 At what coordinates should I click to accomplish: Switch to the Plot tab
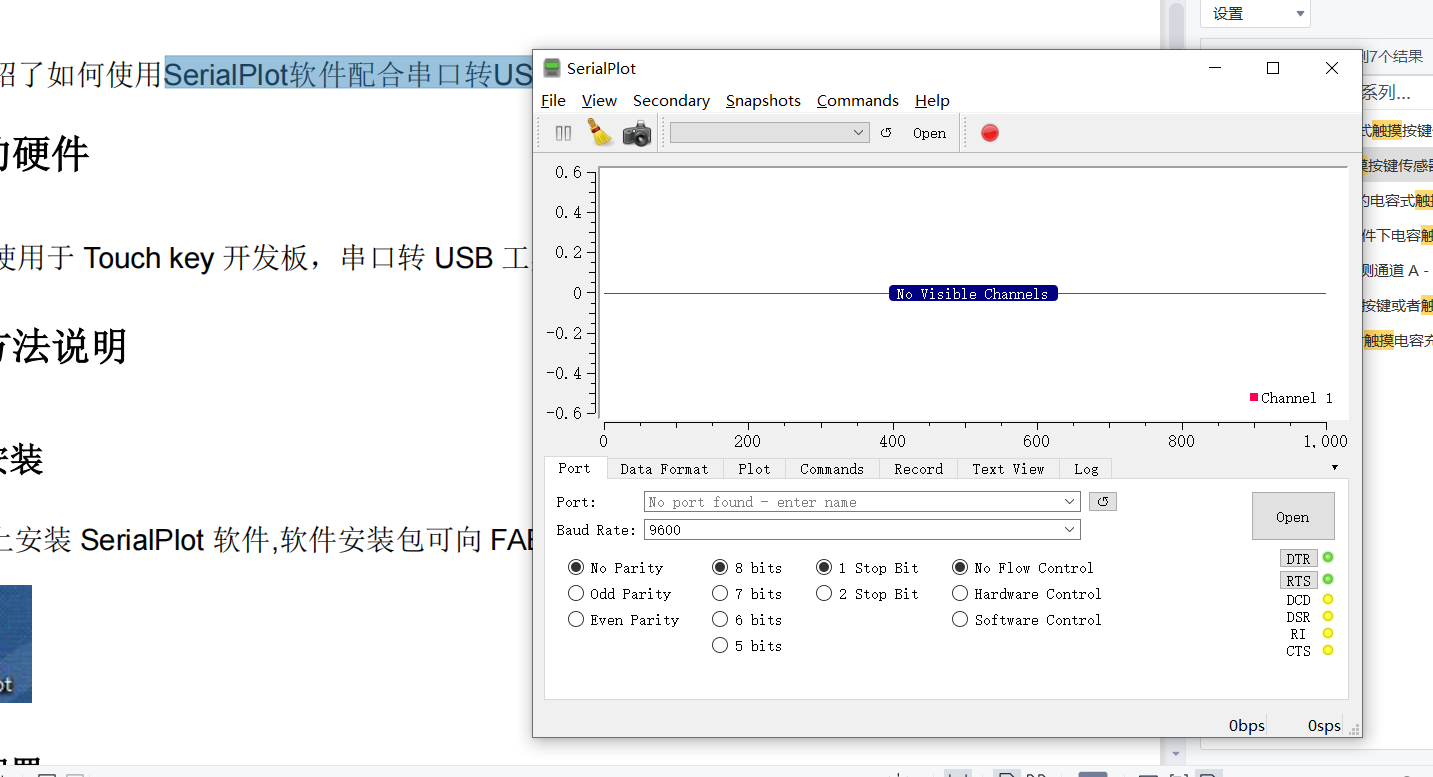(x=754, y=469)
